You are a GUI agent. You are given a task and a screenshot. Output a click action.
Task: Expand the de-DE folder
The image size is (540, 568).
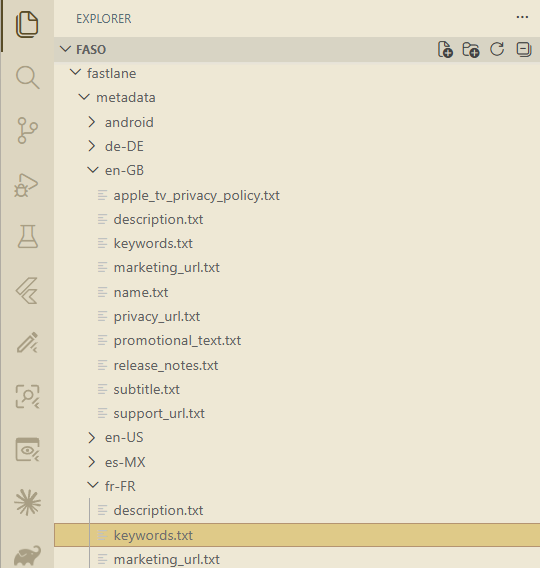click(92, 146)
